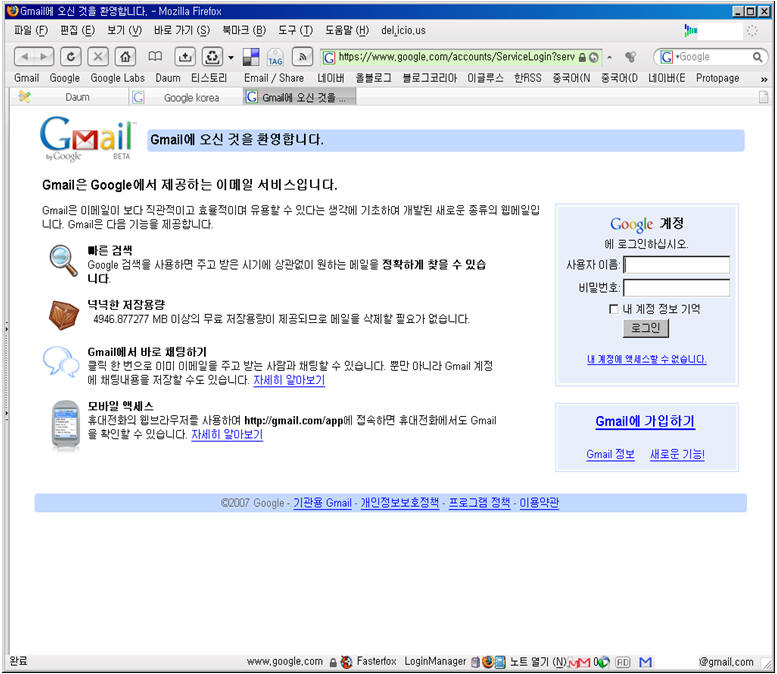
Task: Open the dropdown arrow beside recycle icon
Action: (231, 57)
